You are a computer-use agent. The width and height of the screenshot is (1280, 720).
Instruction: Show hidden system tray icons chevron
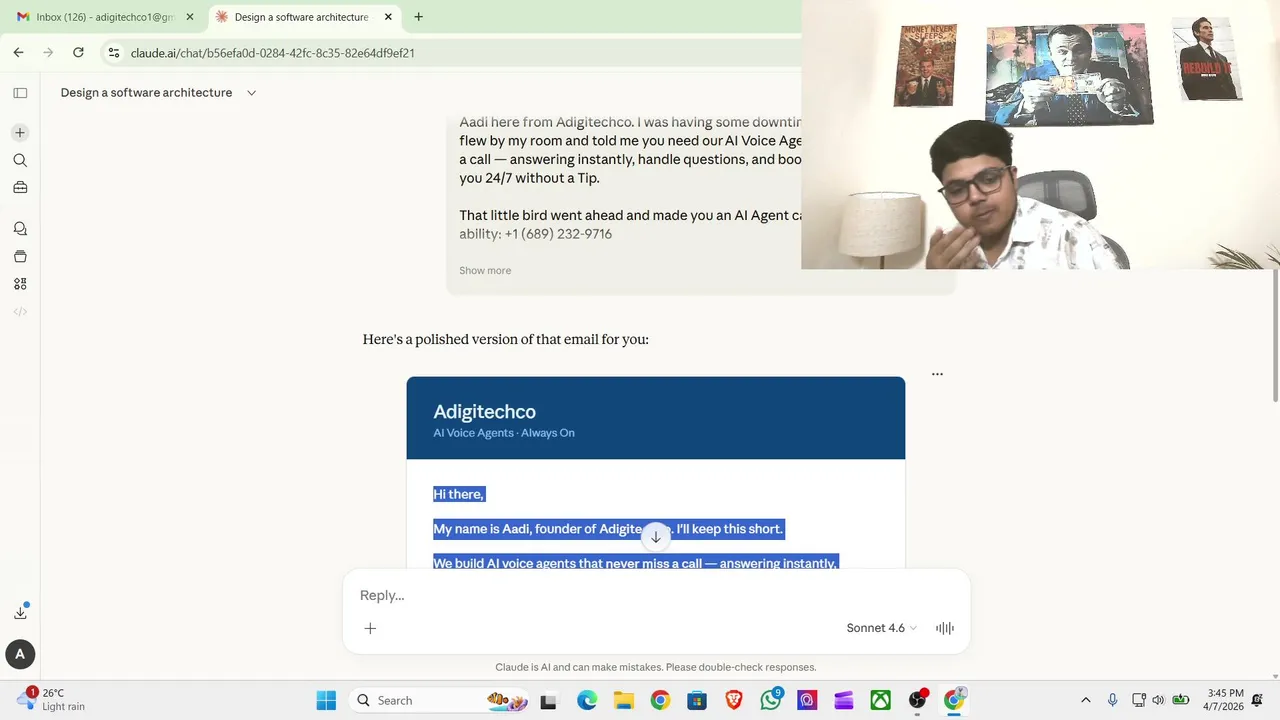1086,701
